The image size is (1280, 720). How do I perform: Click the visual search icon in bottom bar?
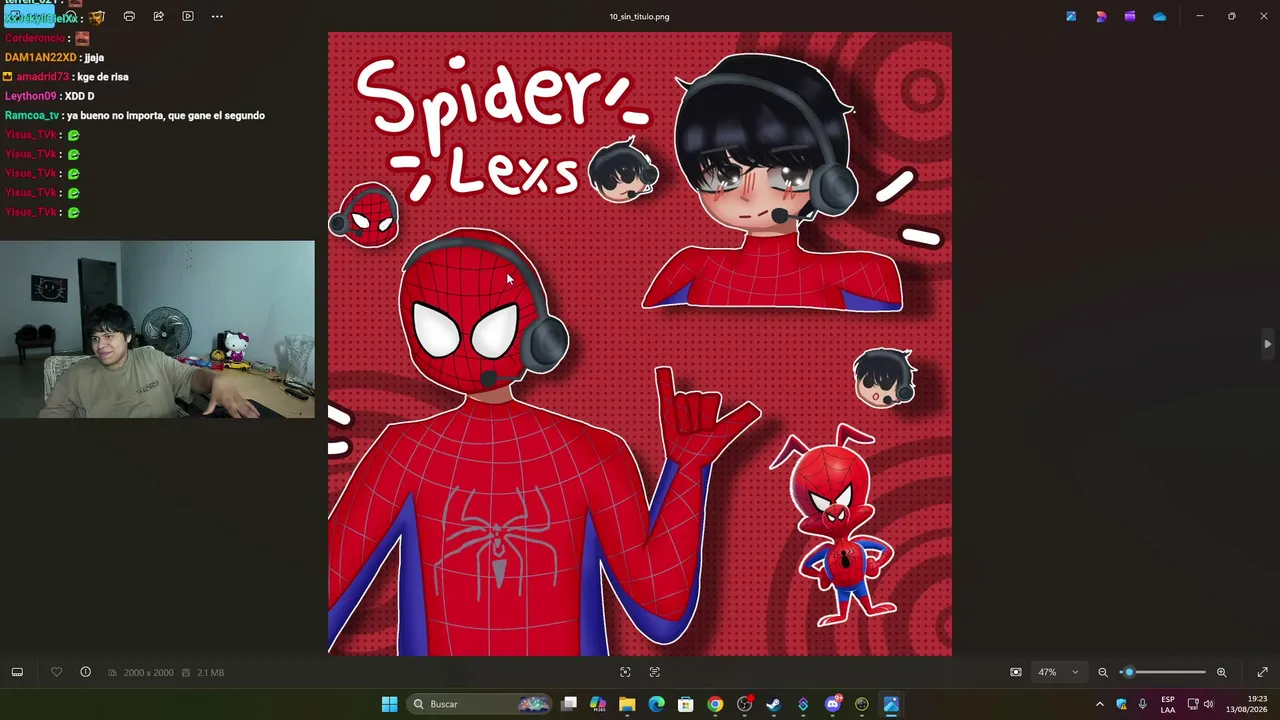[x=625, y=672]
